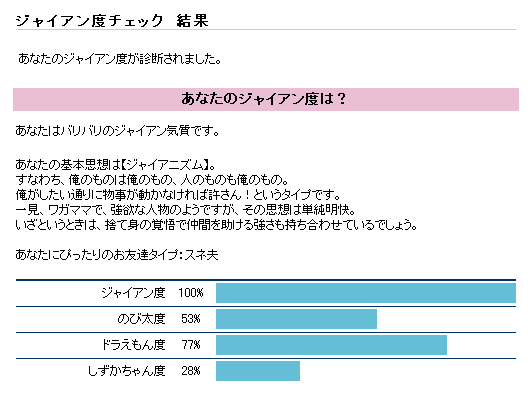Screen dimensions: 528x397
Task: Click the 俺のものは俺のもの sentence
Action: 152,180
